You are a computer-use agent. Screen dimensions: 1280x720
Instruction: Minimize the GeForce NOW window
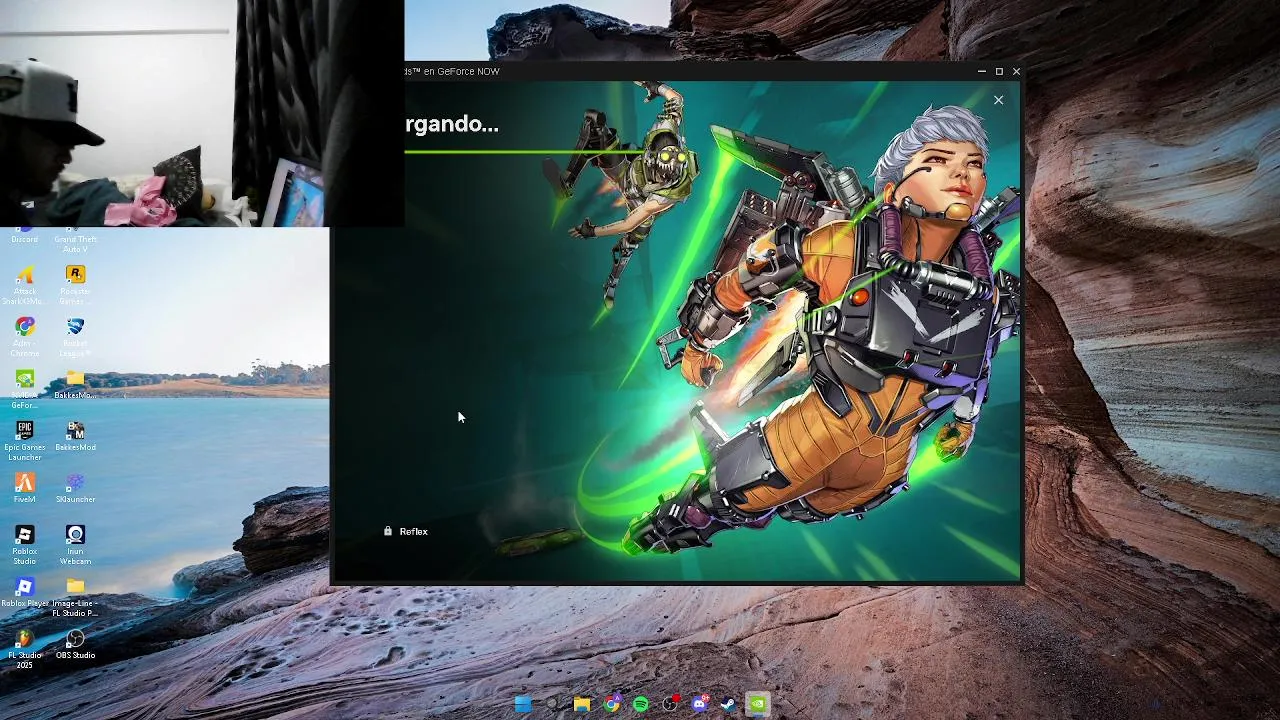coord(982,71)
